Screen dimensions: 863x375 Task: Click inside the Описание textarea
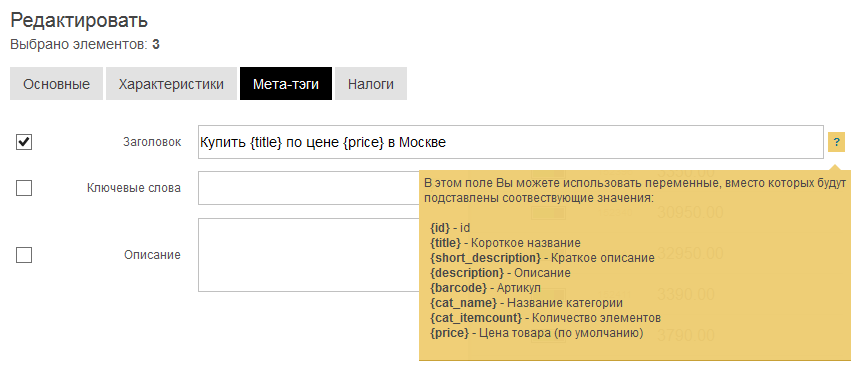[x=309, y=255]
